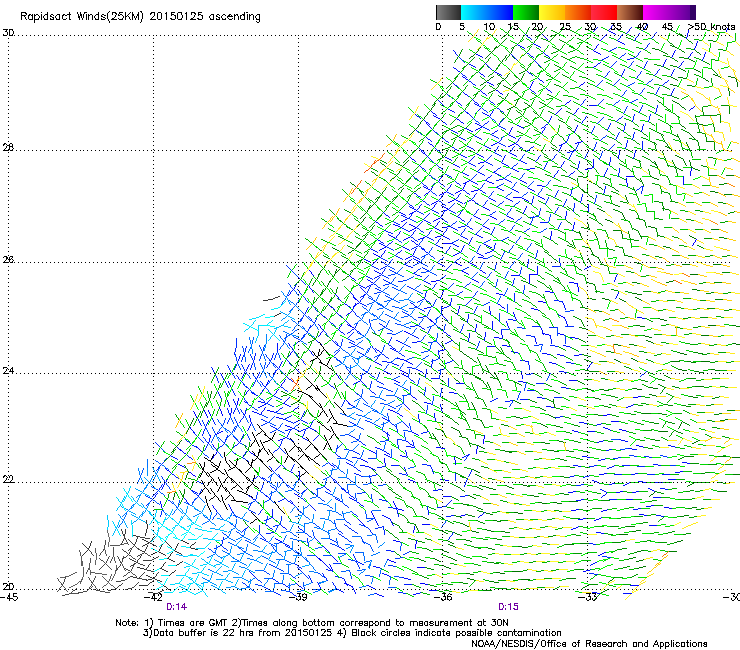Click the cyan 5-10 knots legend color
Image resolution: width=740 pixels, height=650 pixels.
pyautogui.click(x=474, y=12)
